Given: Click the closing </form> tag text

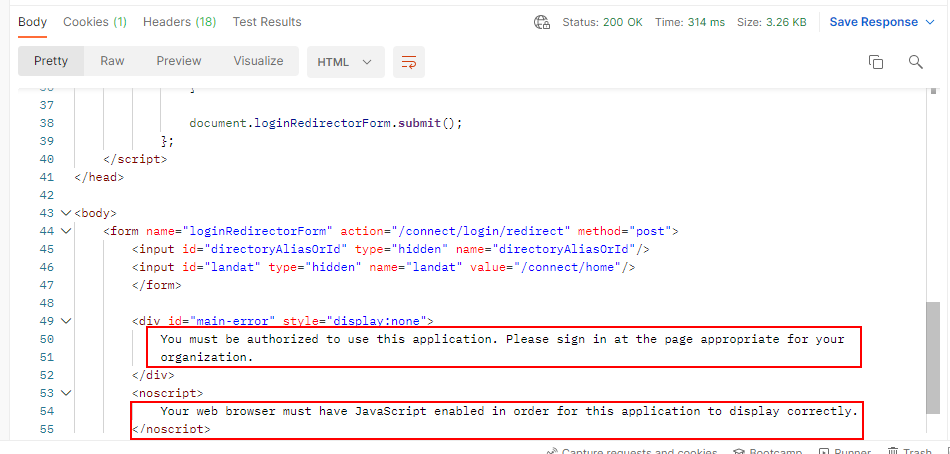Looking at the screenshot, I should (157, 285).
